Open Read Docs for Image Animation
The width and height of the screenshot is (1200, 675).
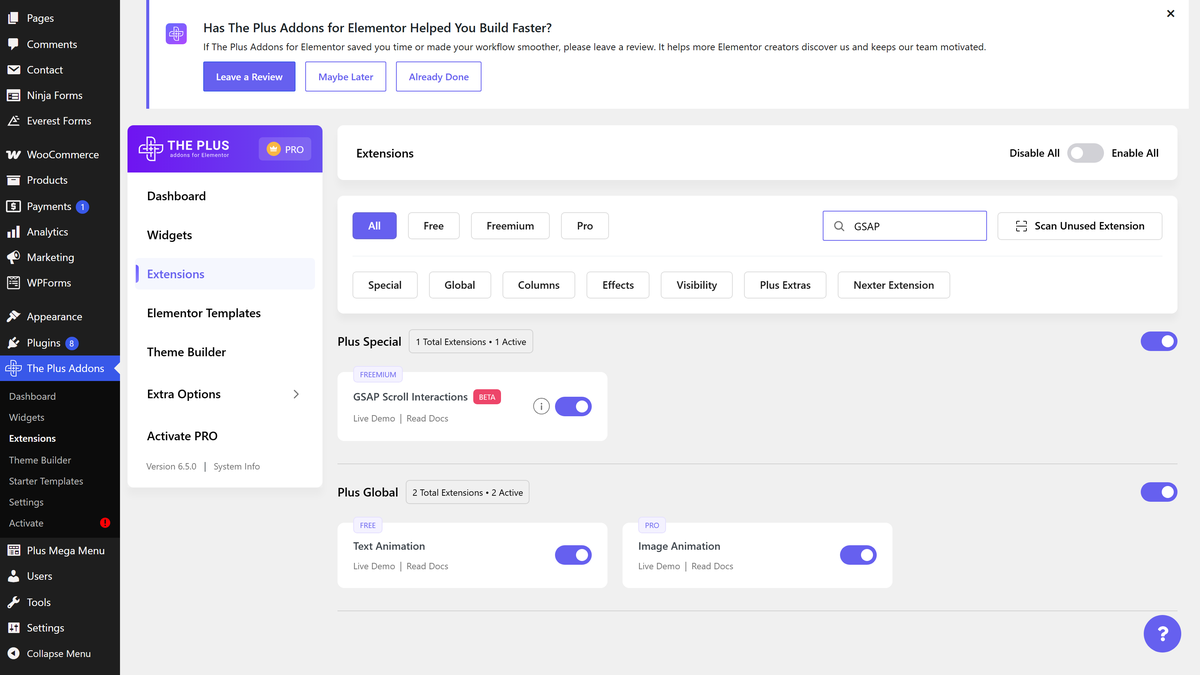point(712,567)
